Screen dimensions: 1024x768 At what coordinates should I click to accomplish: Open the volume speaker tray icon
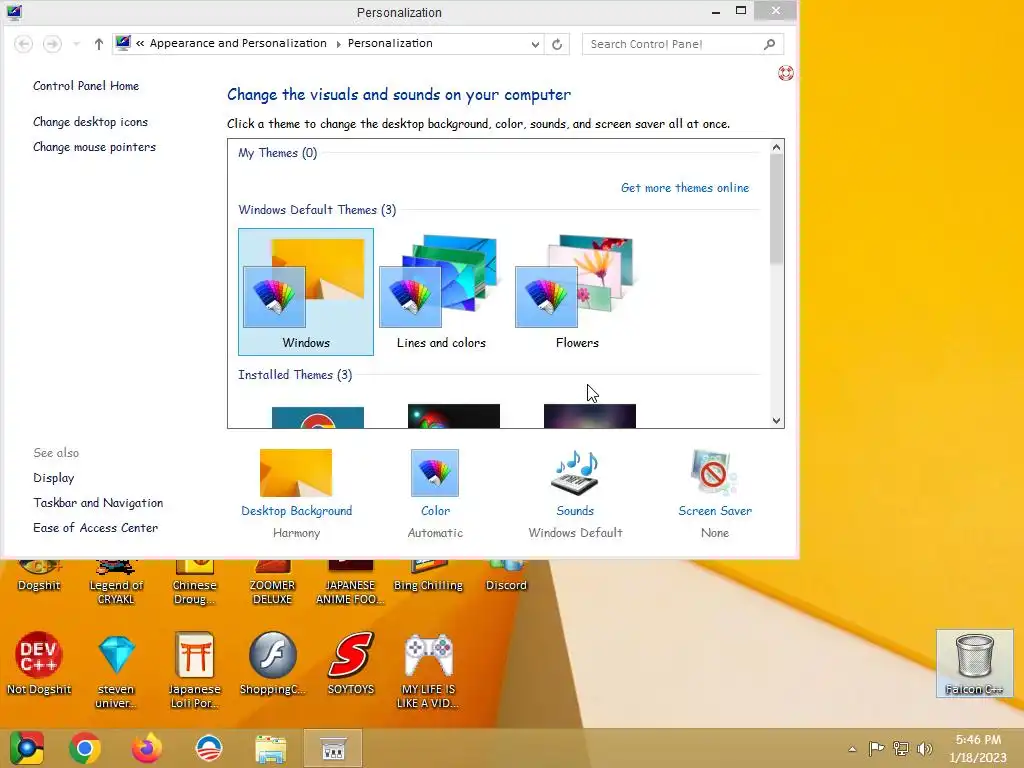pyautogui.click(x=925, y=748)
